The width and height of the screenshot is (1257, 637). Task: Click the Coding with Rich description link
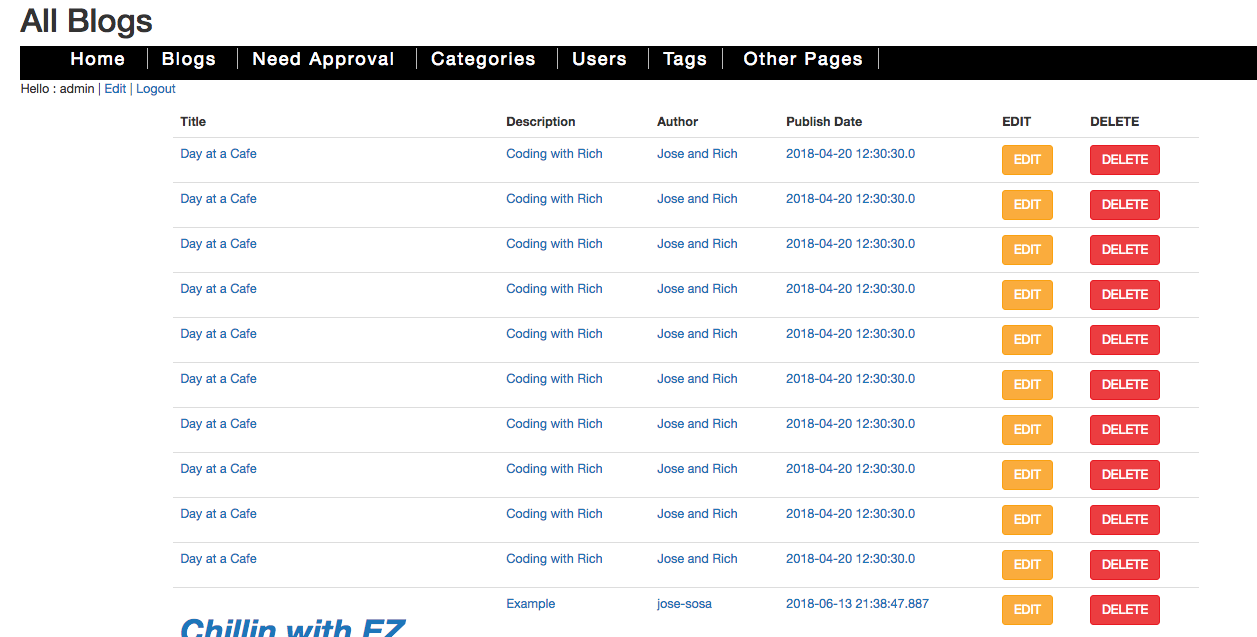tap(554, 153)
